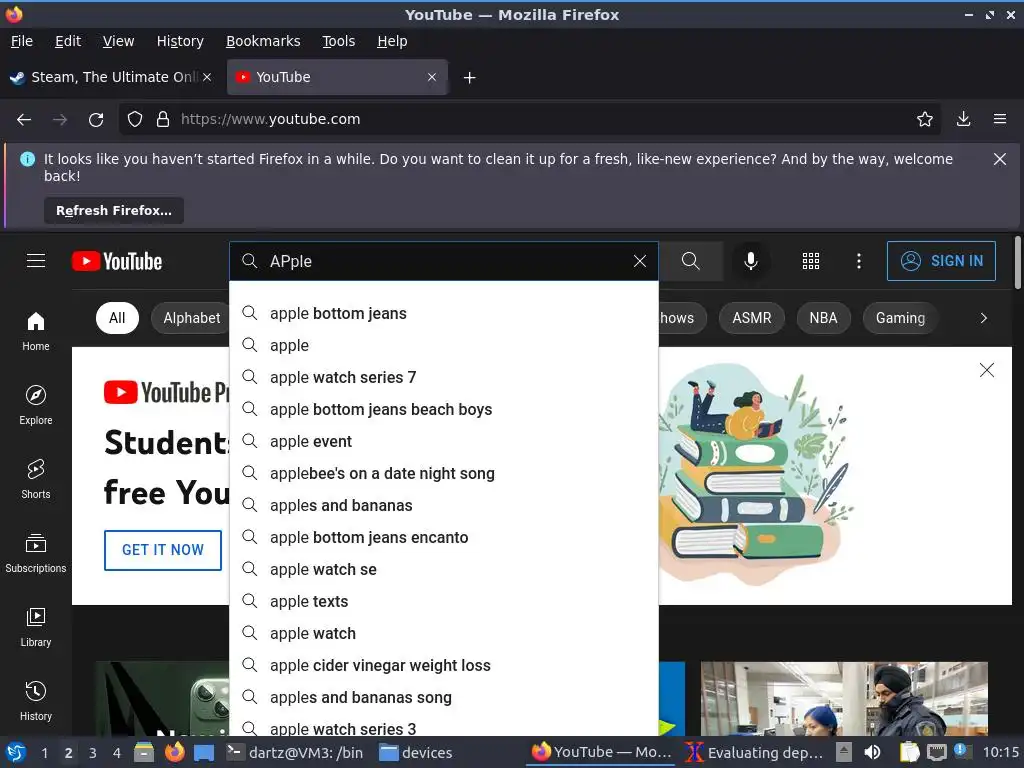Open devices folder window in taskbar
This screenshot has height=768, width=1024.
[416, 753]
